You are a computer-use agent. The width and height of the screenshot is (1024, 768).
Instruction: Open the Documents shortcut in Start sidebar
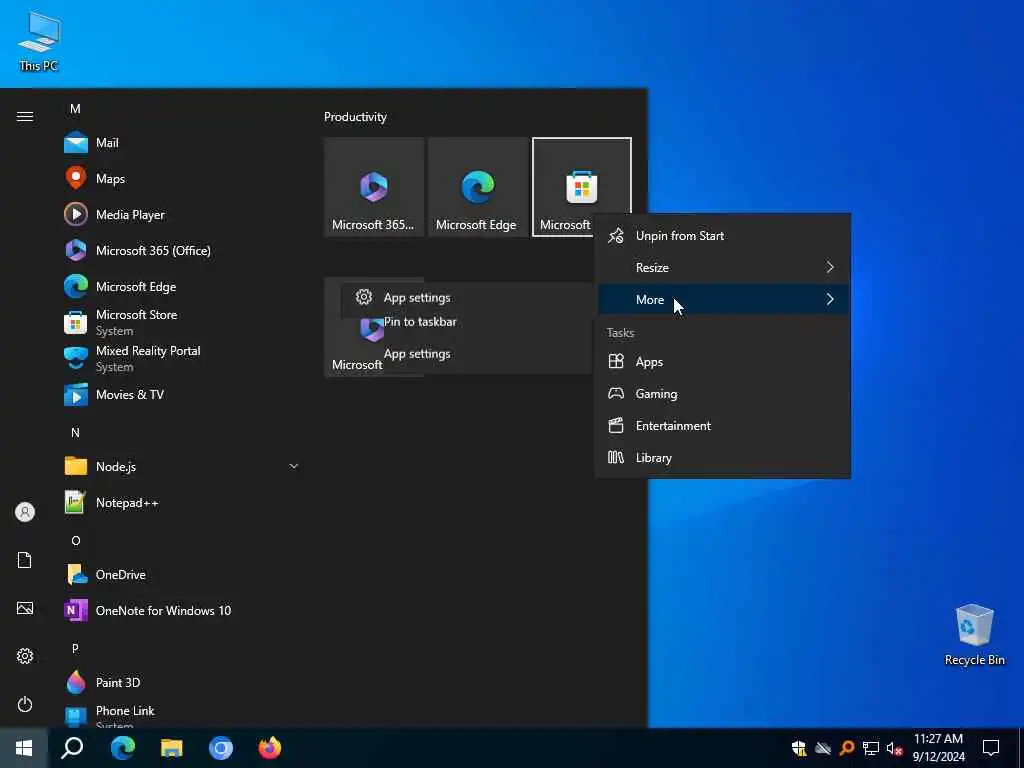(25, 560)
